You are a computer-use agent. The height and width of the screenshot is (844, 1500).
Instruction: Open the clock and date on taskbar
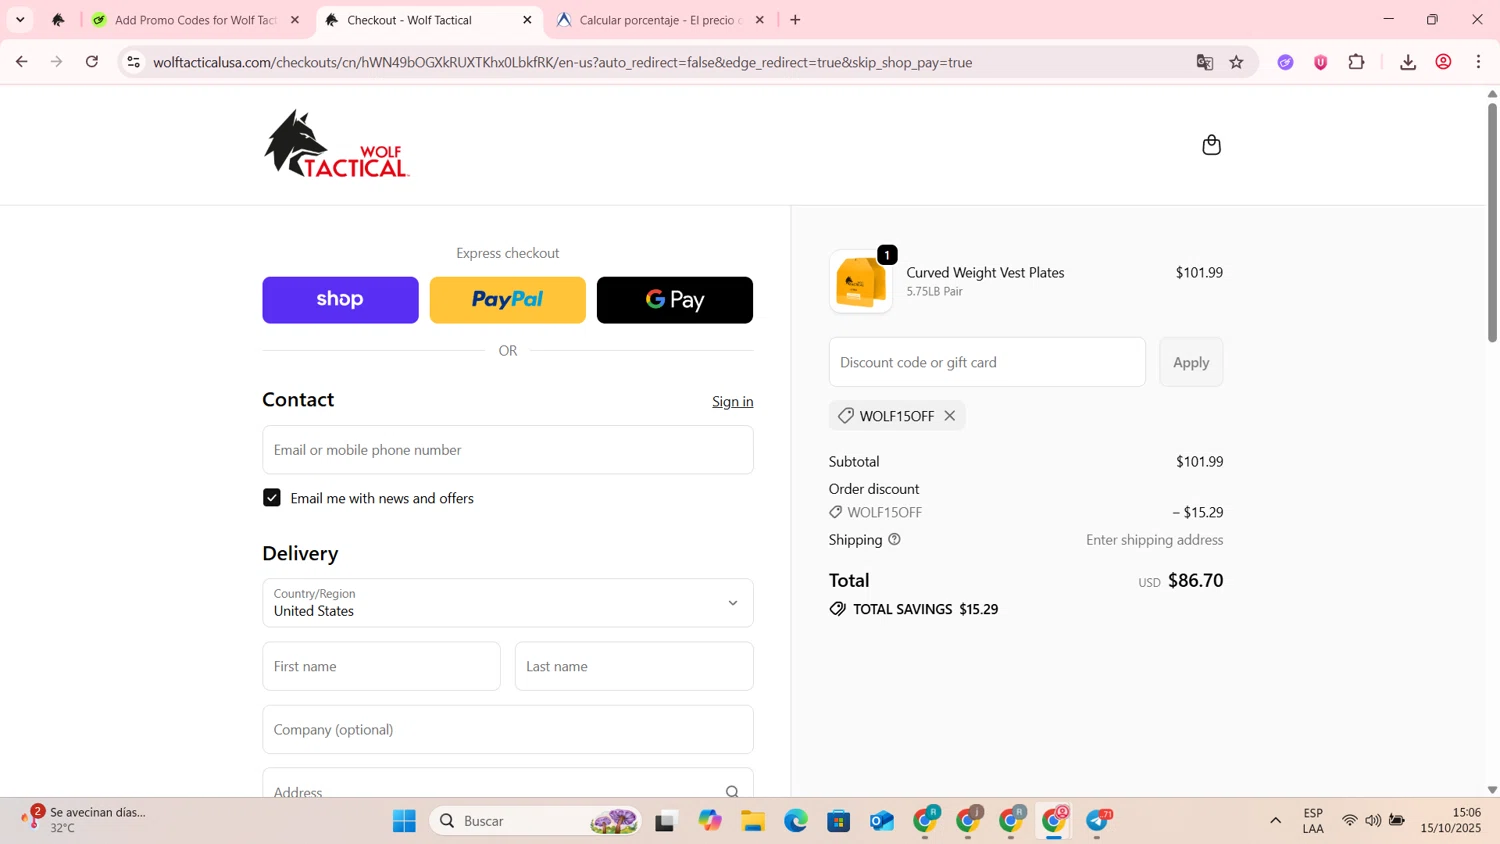pyautogui.click(x=1451, y=820)
